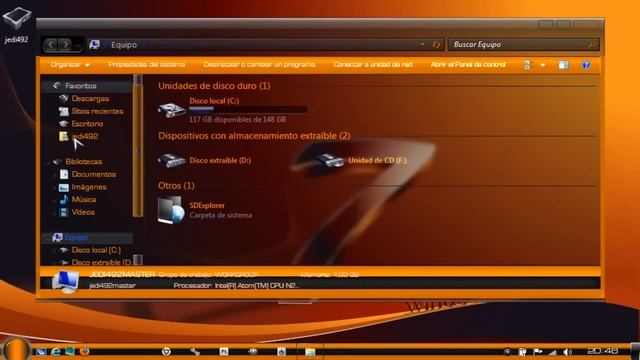640x360 pixels.
Task: Open help via the question mark icon
Action: [586, 65]
